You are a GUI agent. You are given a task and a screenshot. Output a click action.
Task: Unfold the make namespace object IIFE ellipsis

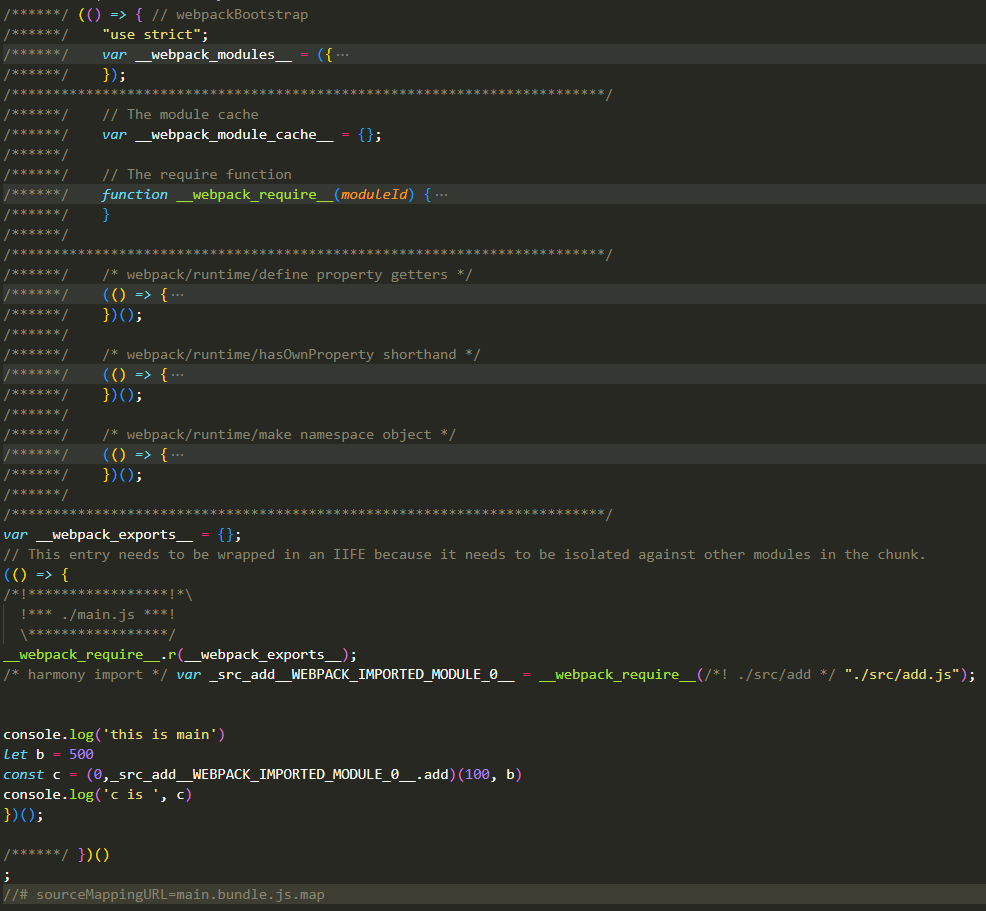pyautogui.click(x=178, y=455)
